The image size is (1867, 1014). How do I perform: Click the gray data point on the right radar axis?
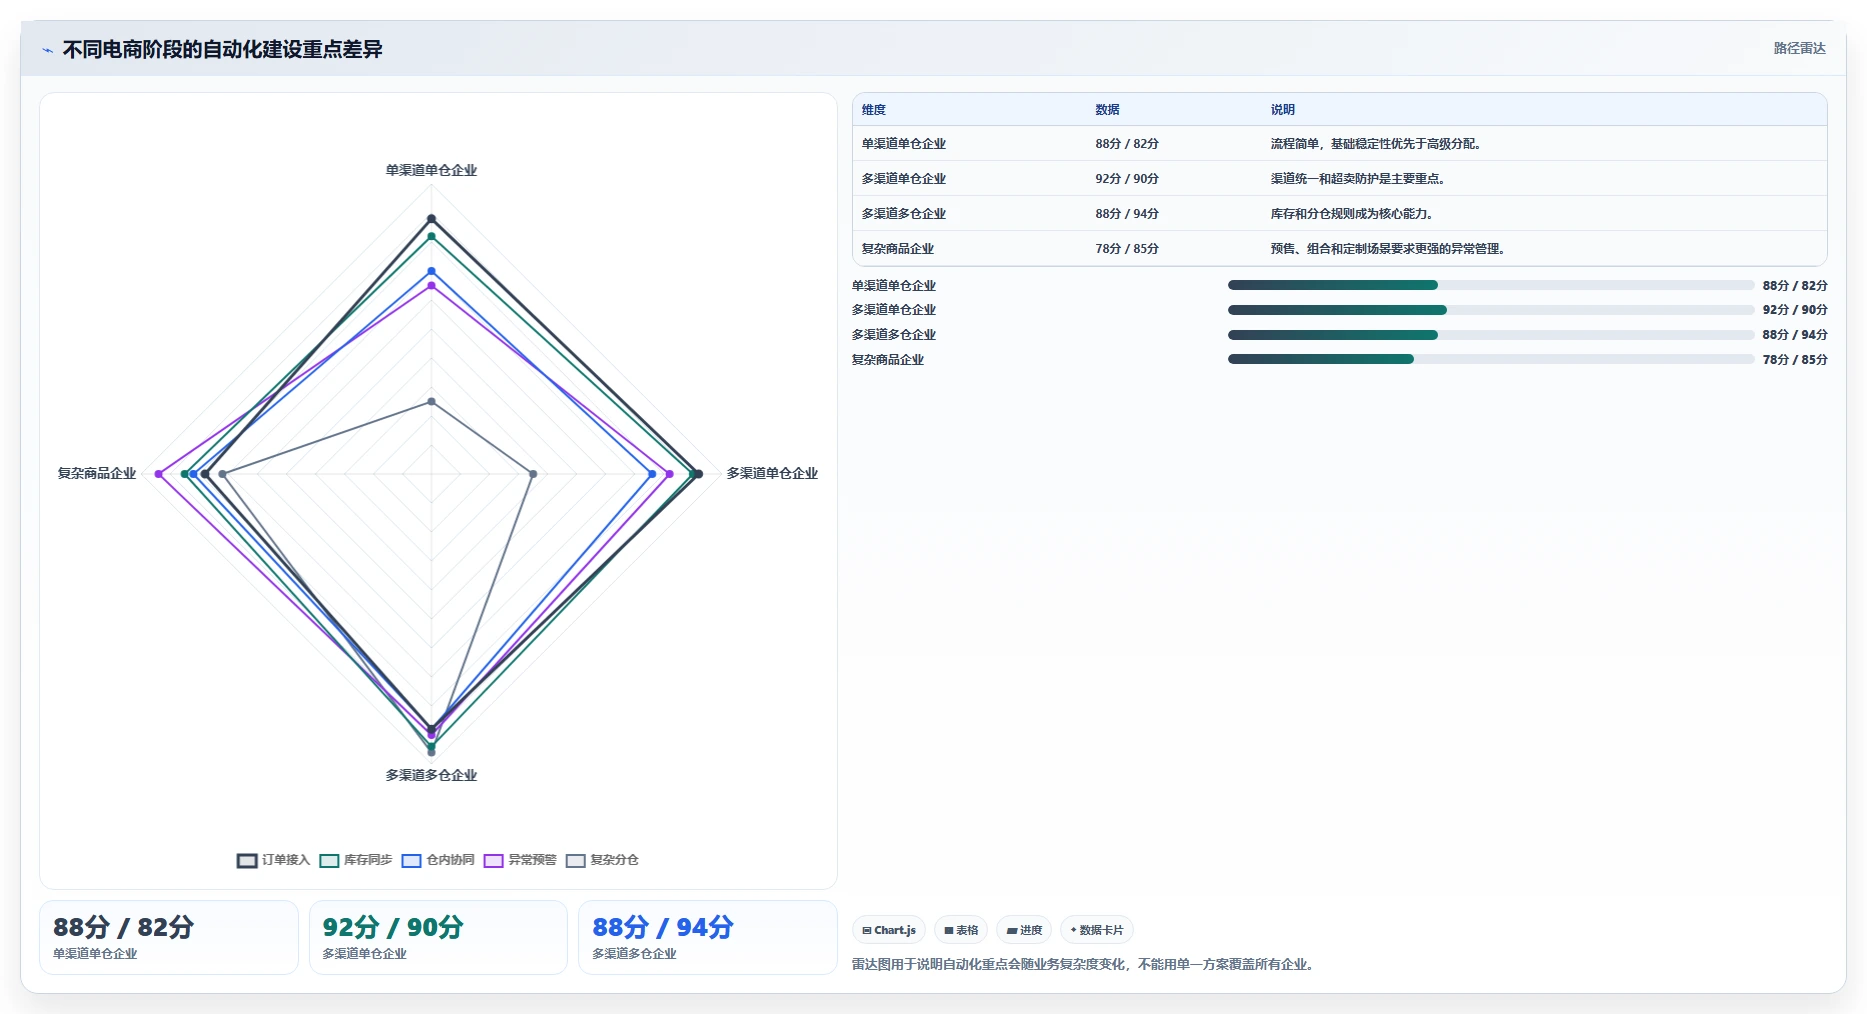533,474
